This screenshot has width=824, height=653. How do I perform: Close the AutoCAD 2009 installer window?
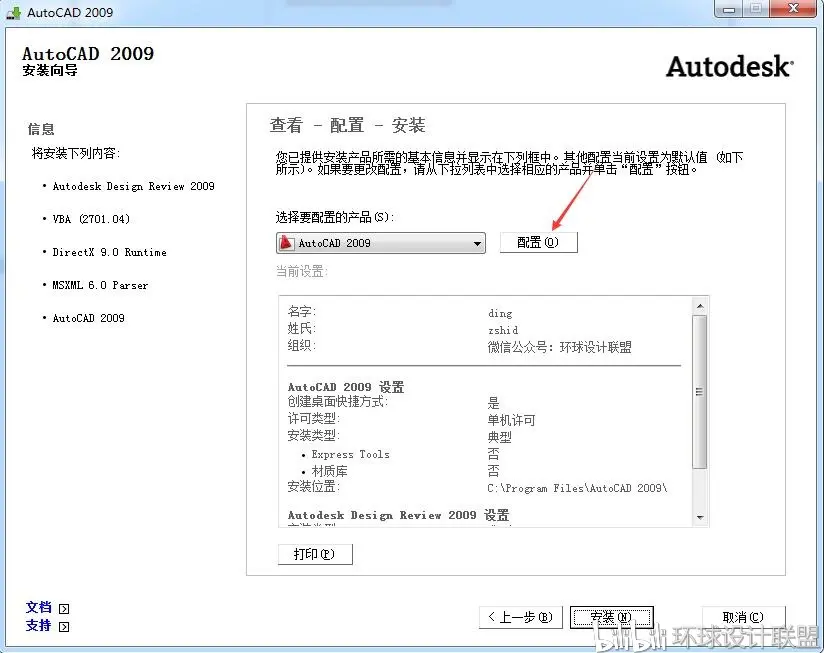[x=794, y=8]
